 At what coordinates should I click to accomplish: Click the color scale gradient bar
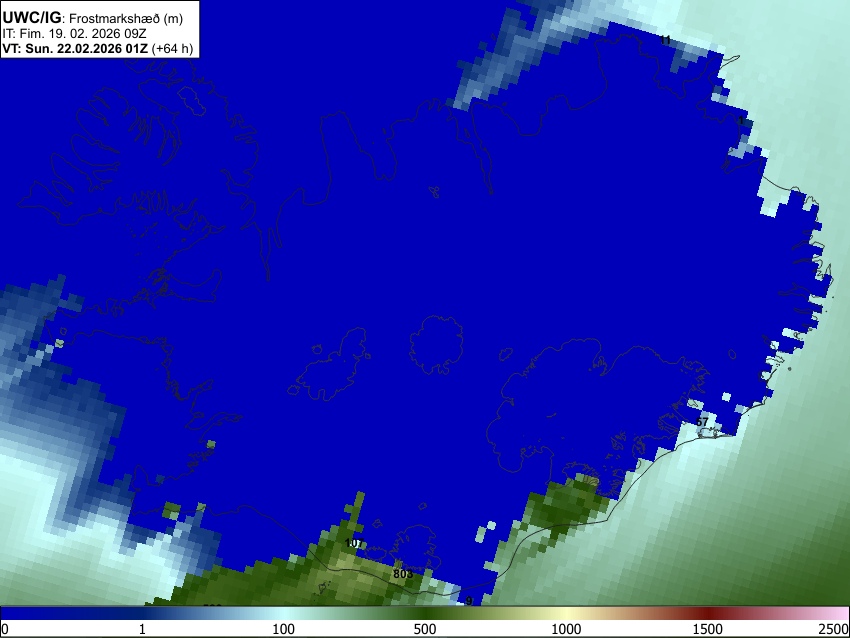[425, 613]
